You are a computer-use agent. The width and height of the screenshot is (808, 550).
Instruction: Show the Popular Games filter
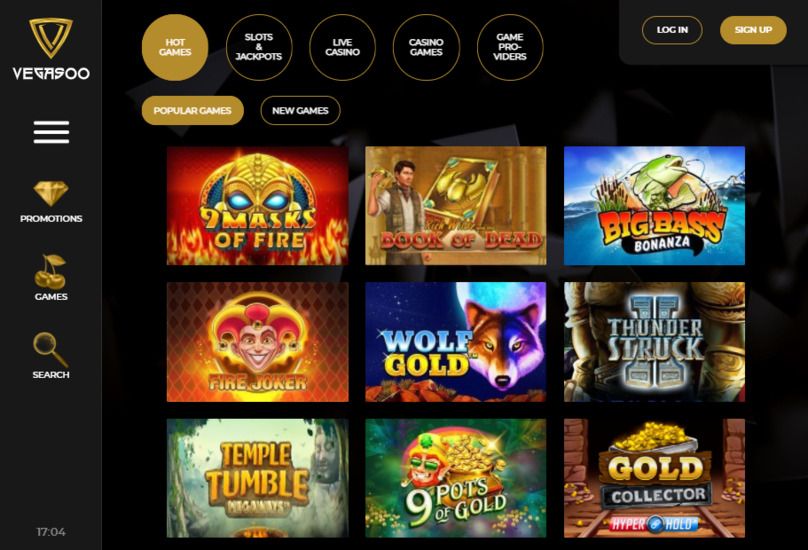pyautogui.click(x=193, y=110)
